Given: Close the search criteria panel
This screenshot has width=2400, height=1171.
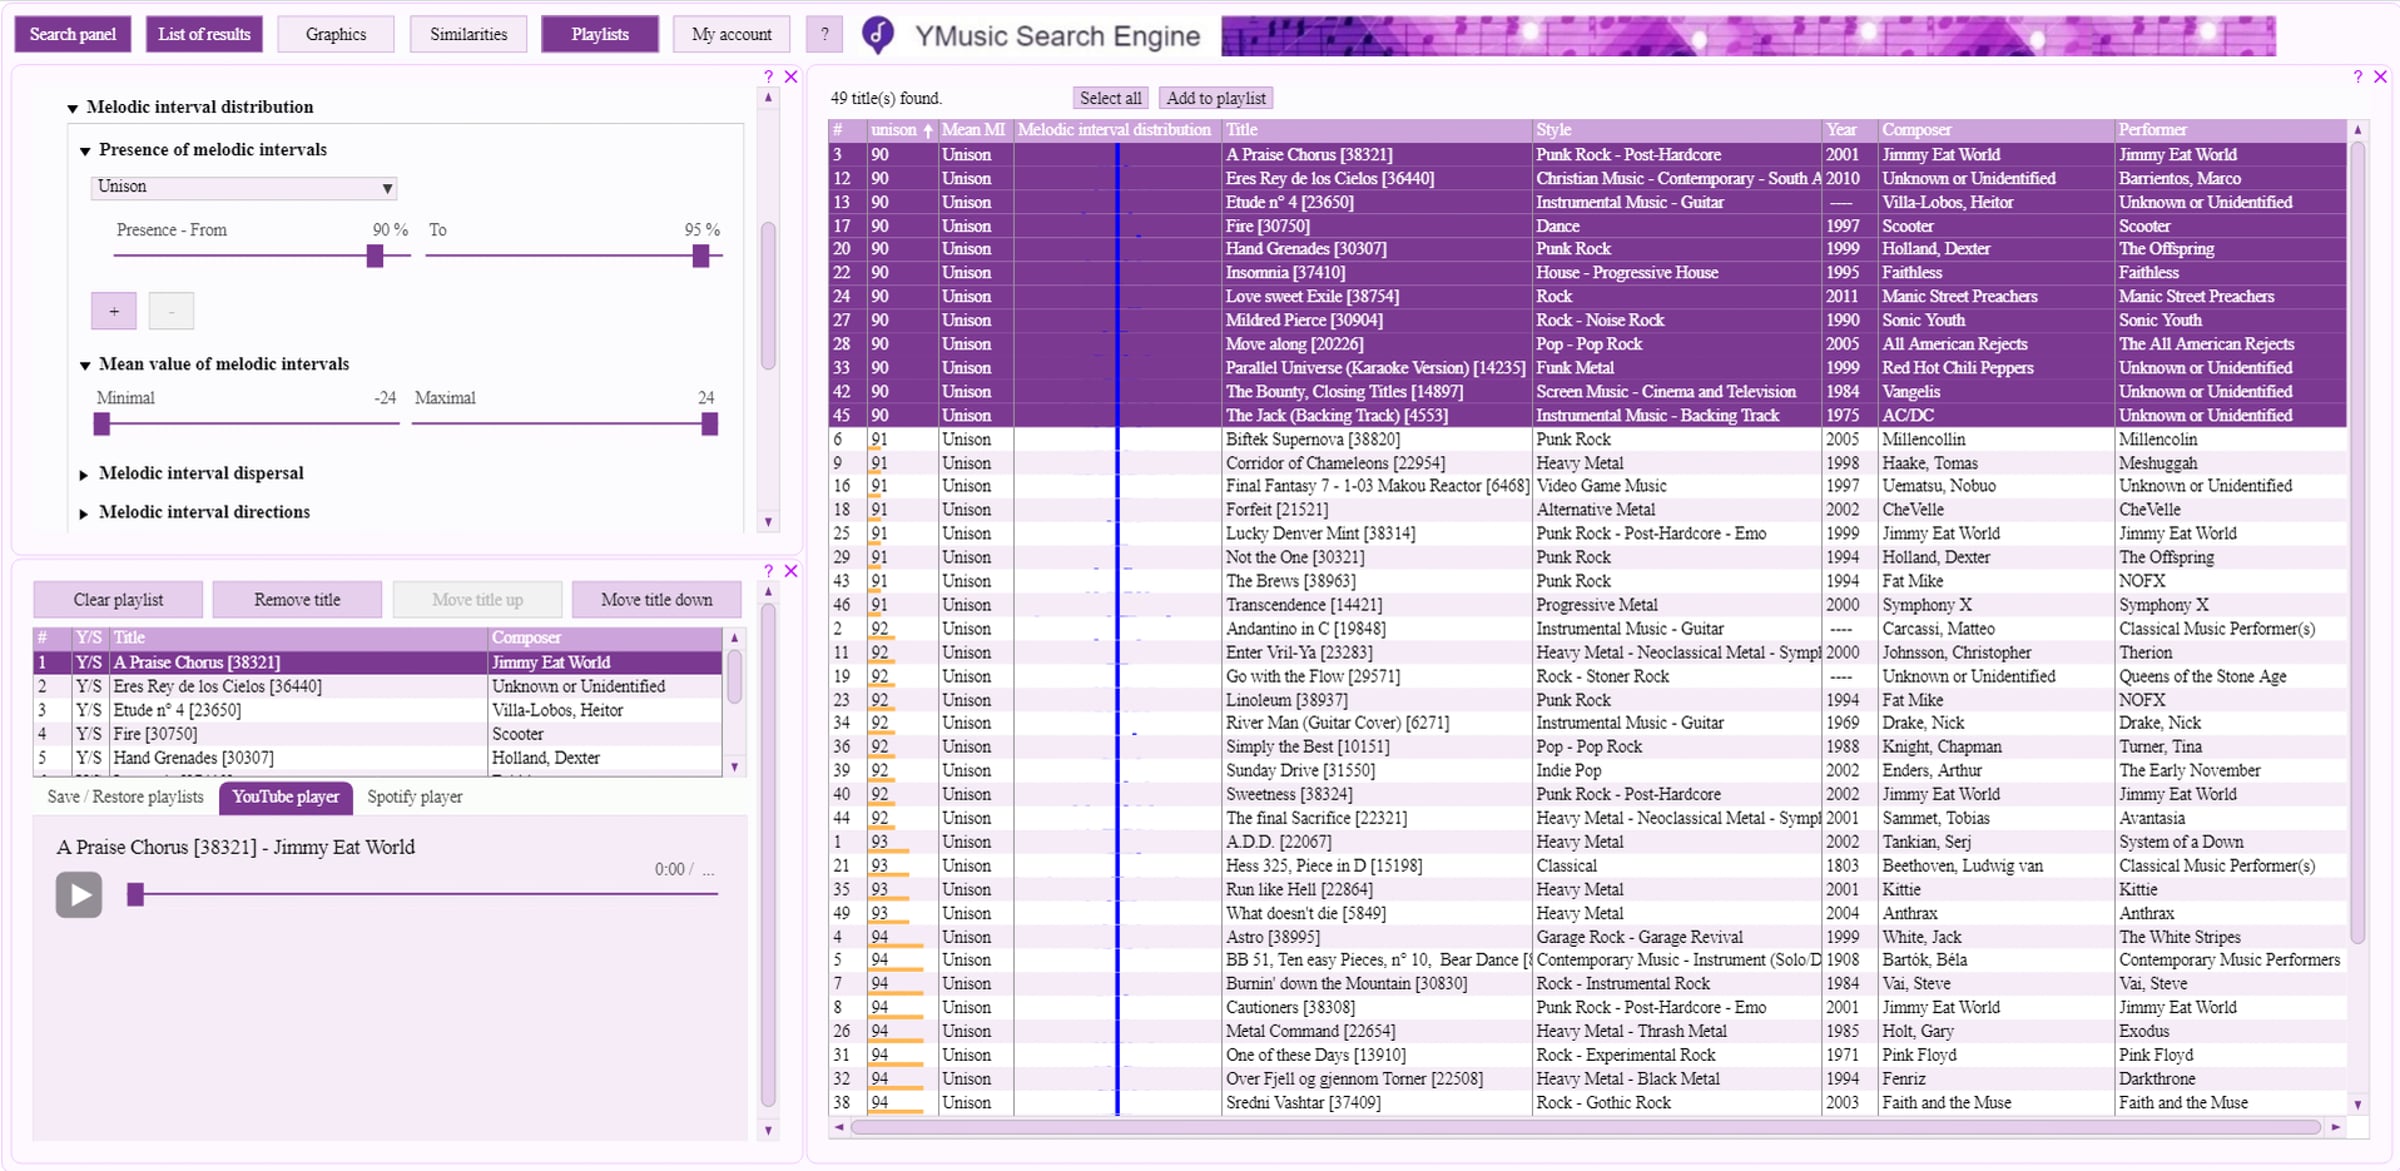Looking at the screenshot, I should (791, 77).
